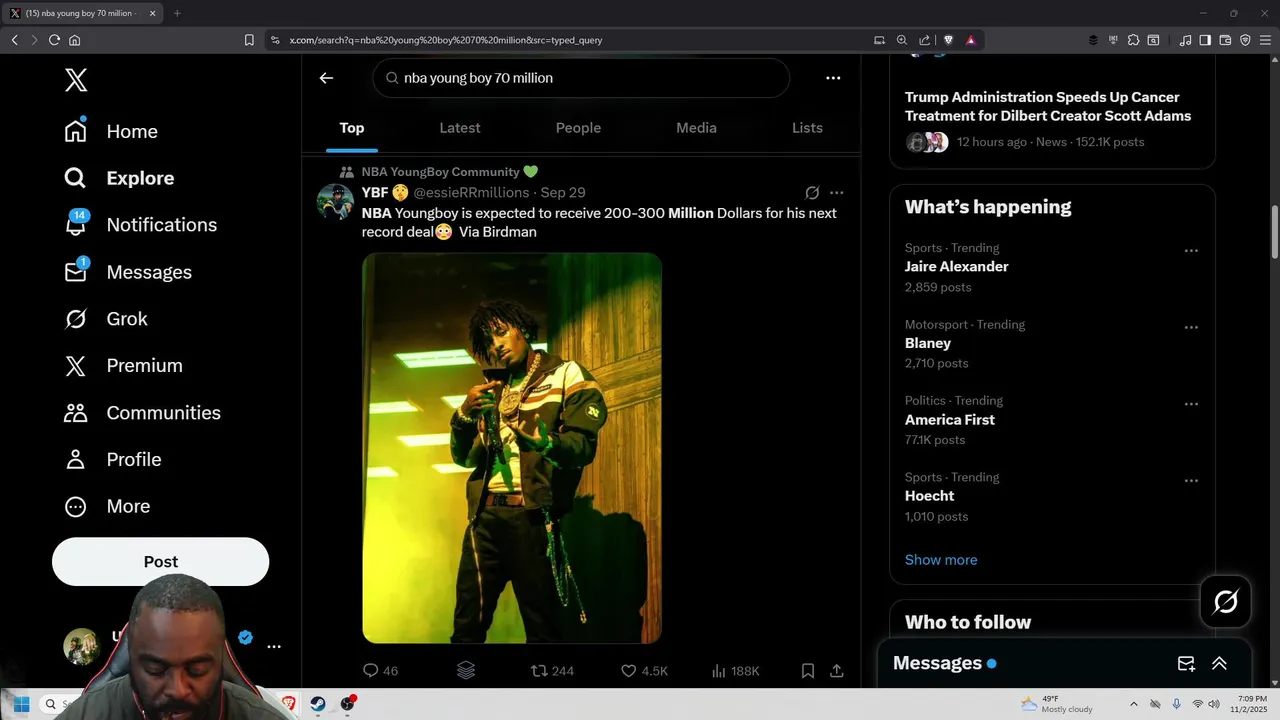Image resolution: width=1280 pixels, height=720 pixels.
Task: Toggle the browser sidebar panel
Action: pos(1205,40)
